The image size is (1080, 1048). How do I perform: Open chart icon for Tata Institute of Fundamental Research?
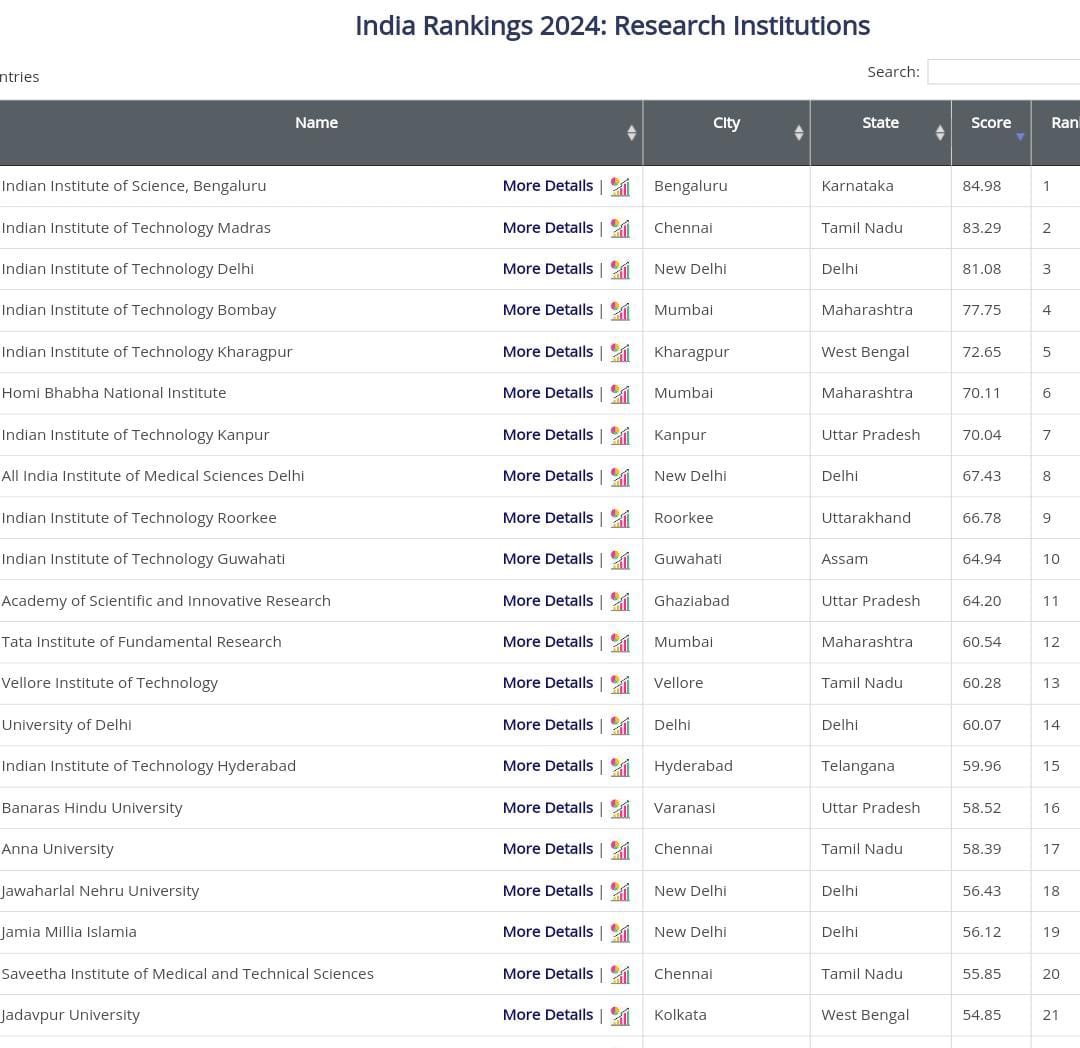tap(620, 642)
